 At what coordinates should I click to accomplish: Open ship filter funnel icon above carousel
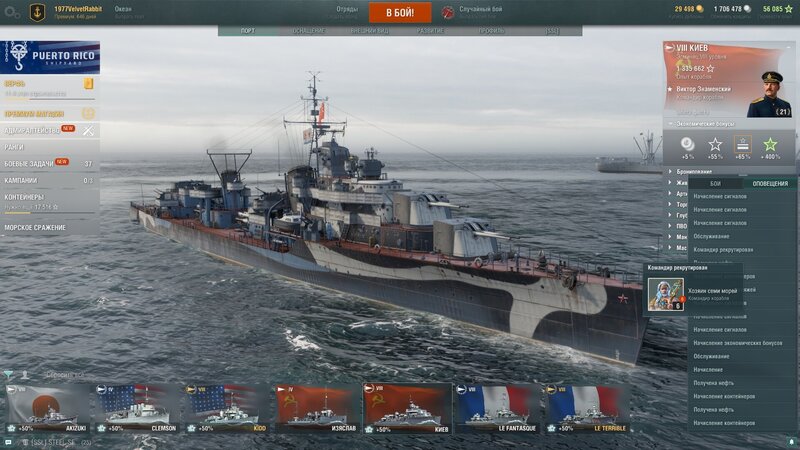click(9, 375)
